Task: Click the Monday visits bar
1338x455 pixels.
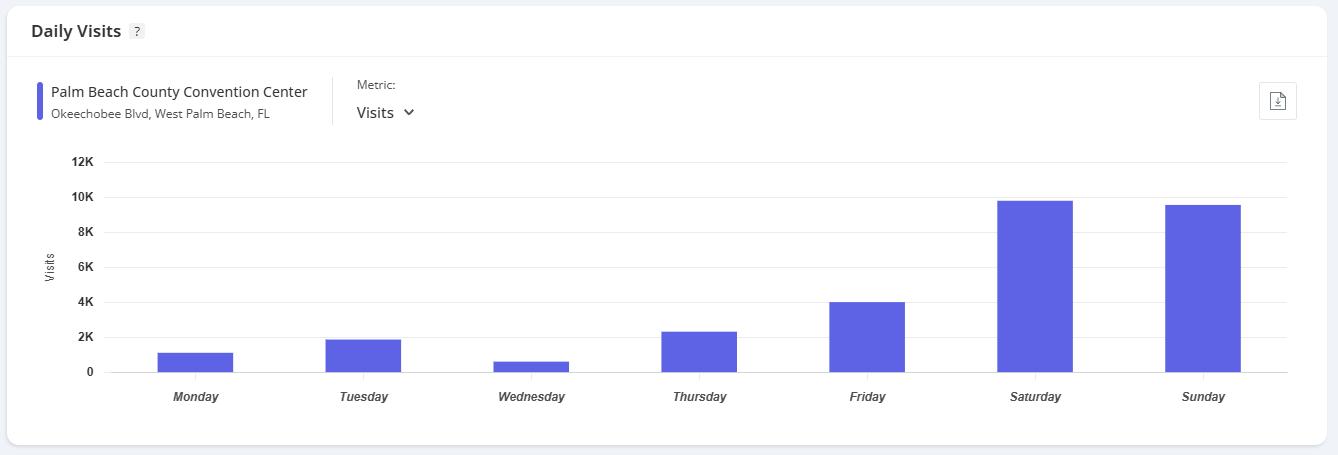Action: coord(195,362)
